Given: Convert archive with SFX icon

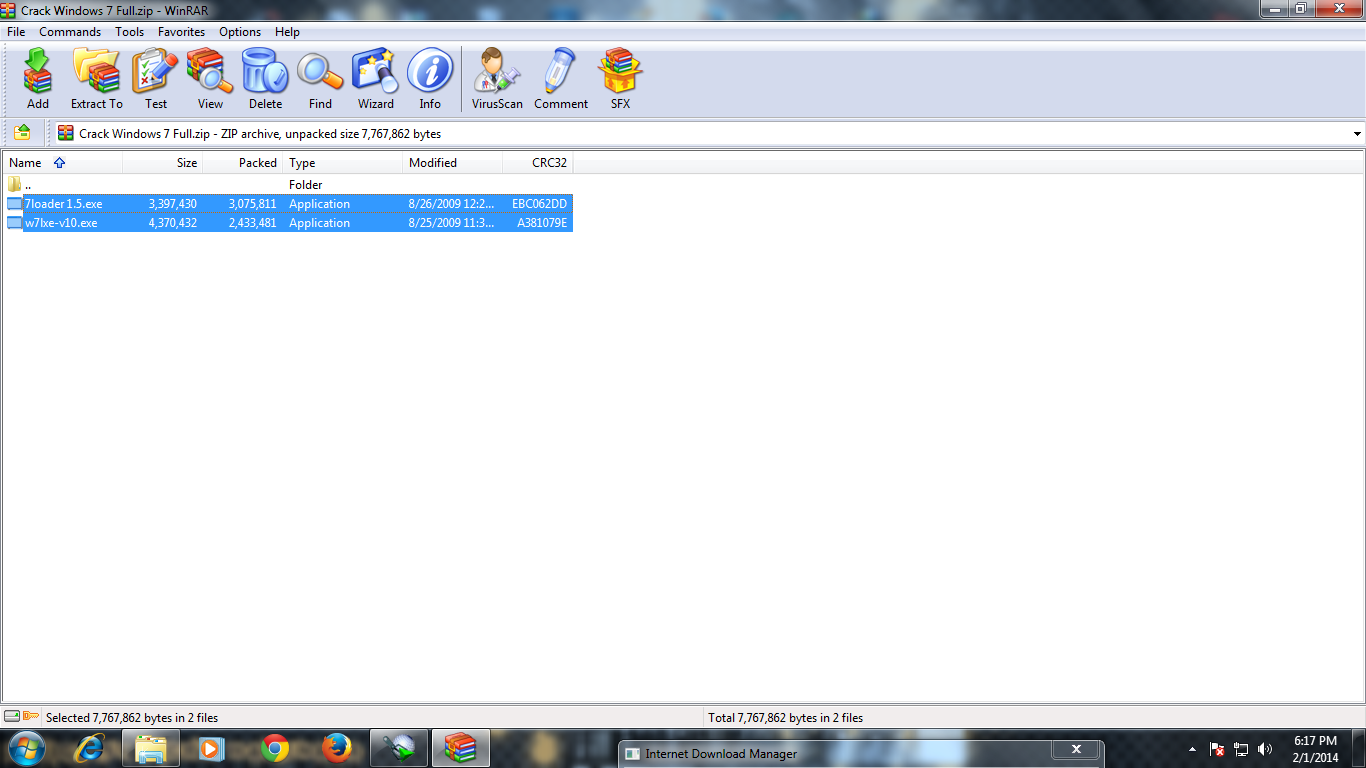Looking at the screenshot, I should pos(620,78).
